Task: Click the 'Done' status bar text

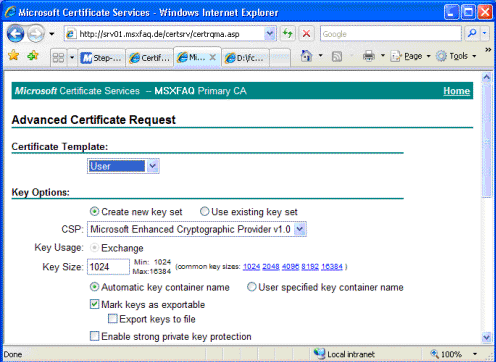Action: pos(13,354)
